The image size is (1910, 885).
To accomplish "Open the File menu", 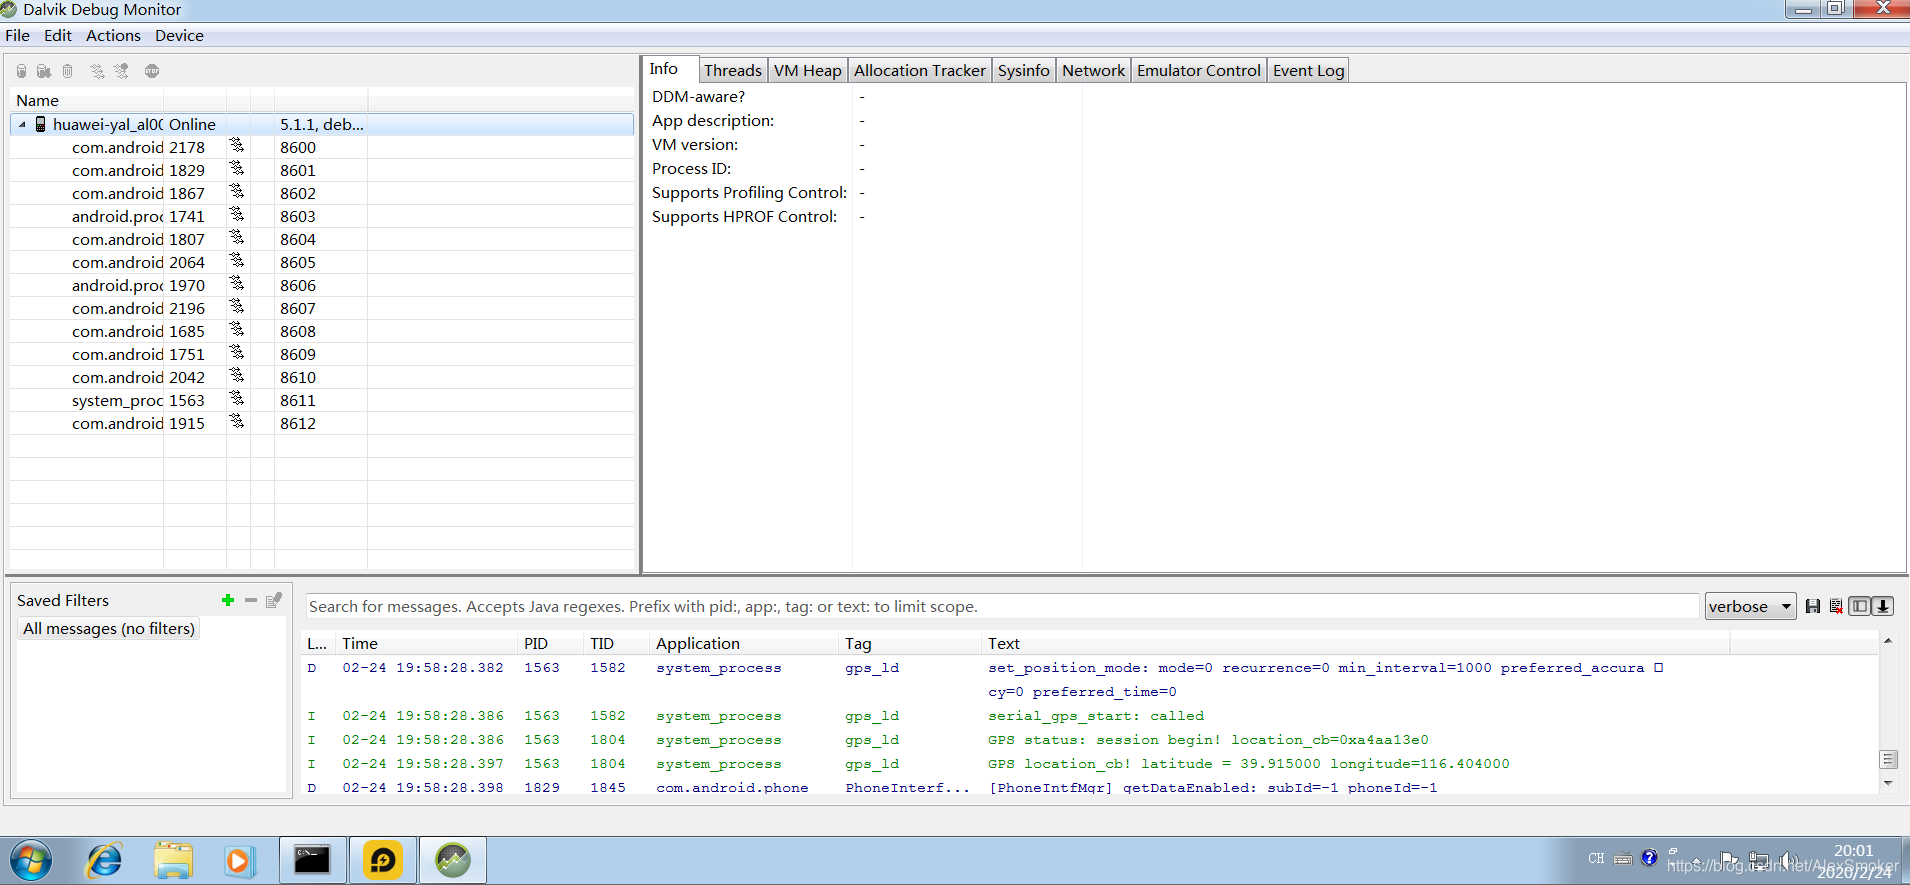I will [x=18, y=35].
